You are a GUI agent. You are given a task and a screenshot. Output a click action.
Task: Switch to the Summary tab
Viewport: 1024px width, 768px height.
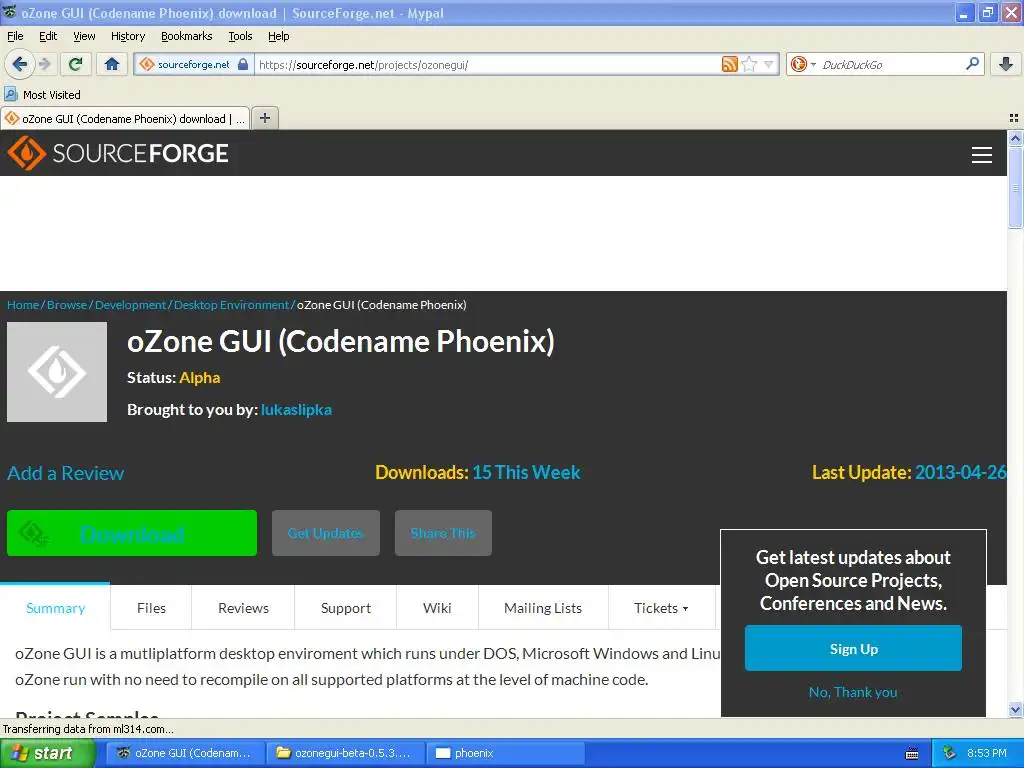pos(56,608)
